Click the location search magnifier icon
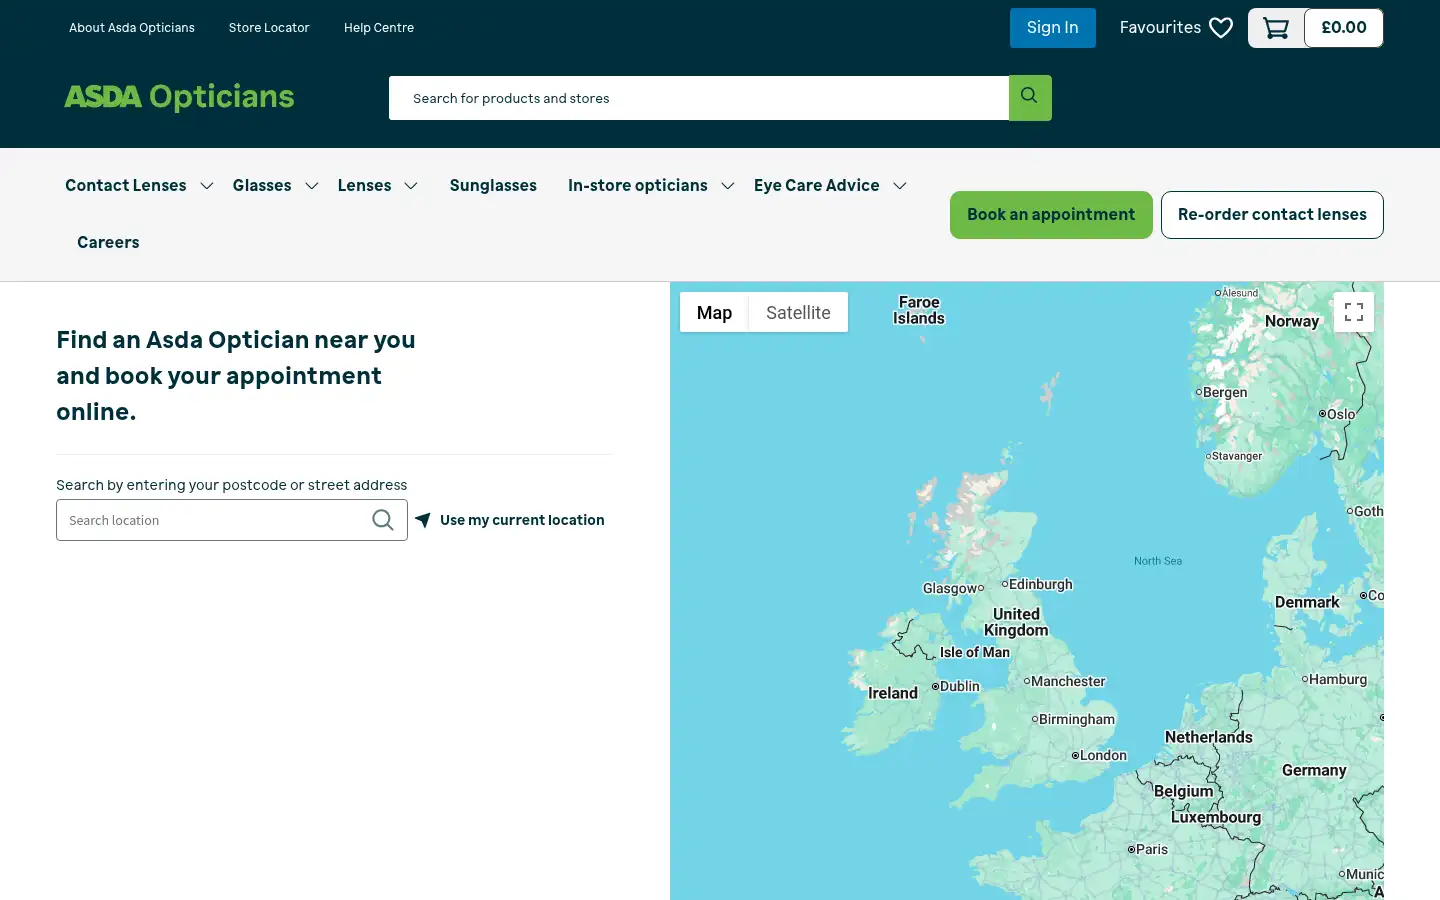Viewport: 1440px width, 900px height. 383,520
